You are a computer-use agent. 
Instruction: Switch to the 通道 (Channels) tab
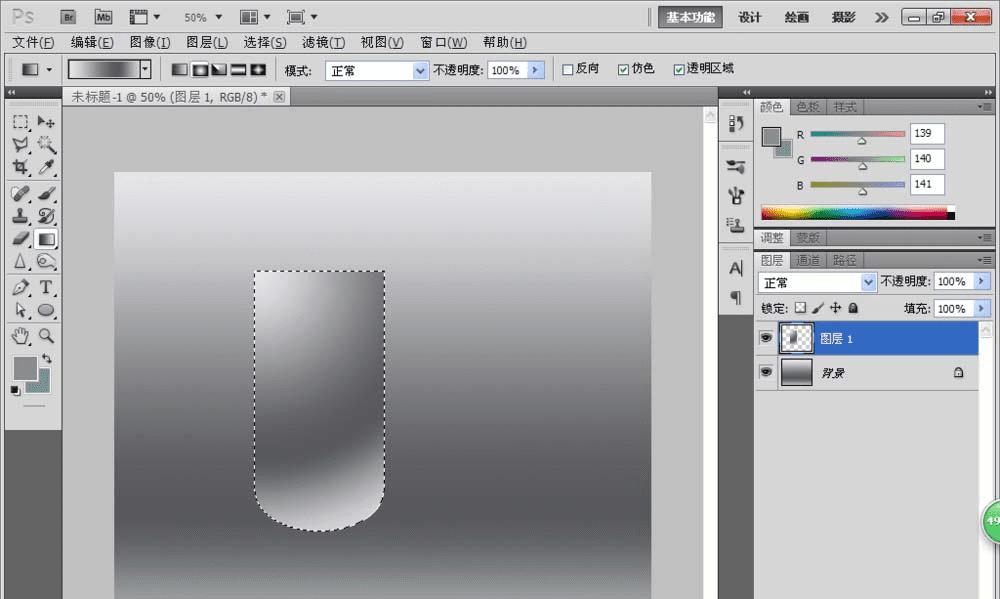coord(808,260)
